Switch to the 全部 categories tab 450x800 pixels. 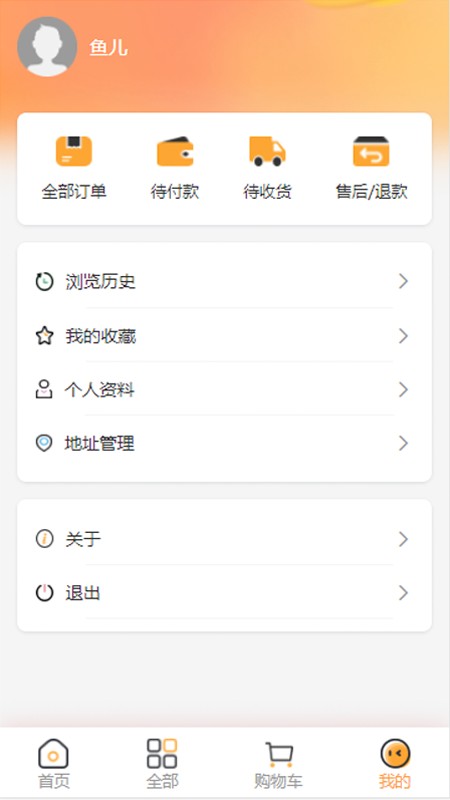[162, 763]
